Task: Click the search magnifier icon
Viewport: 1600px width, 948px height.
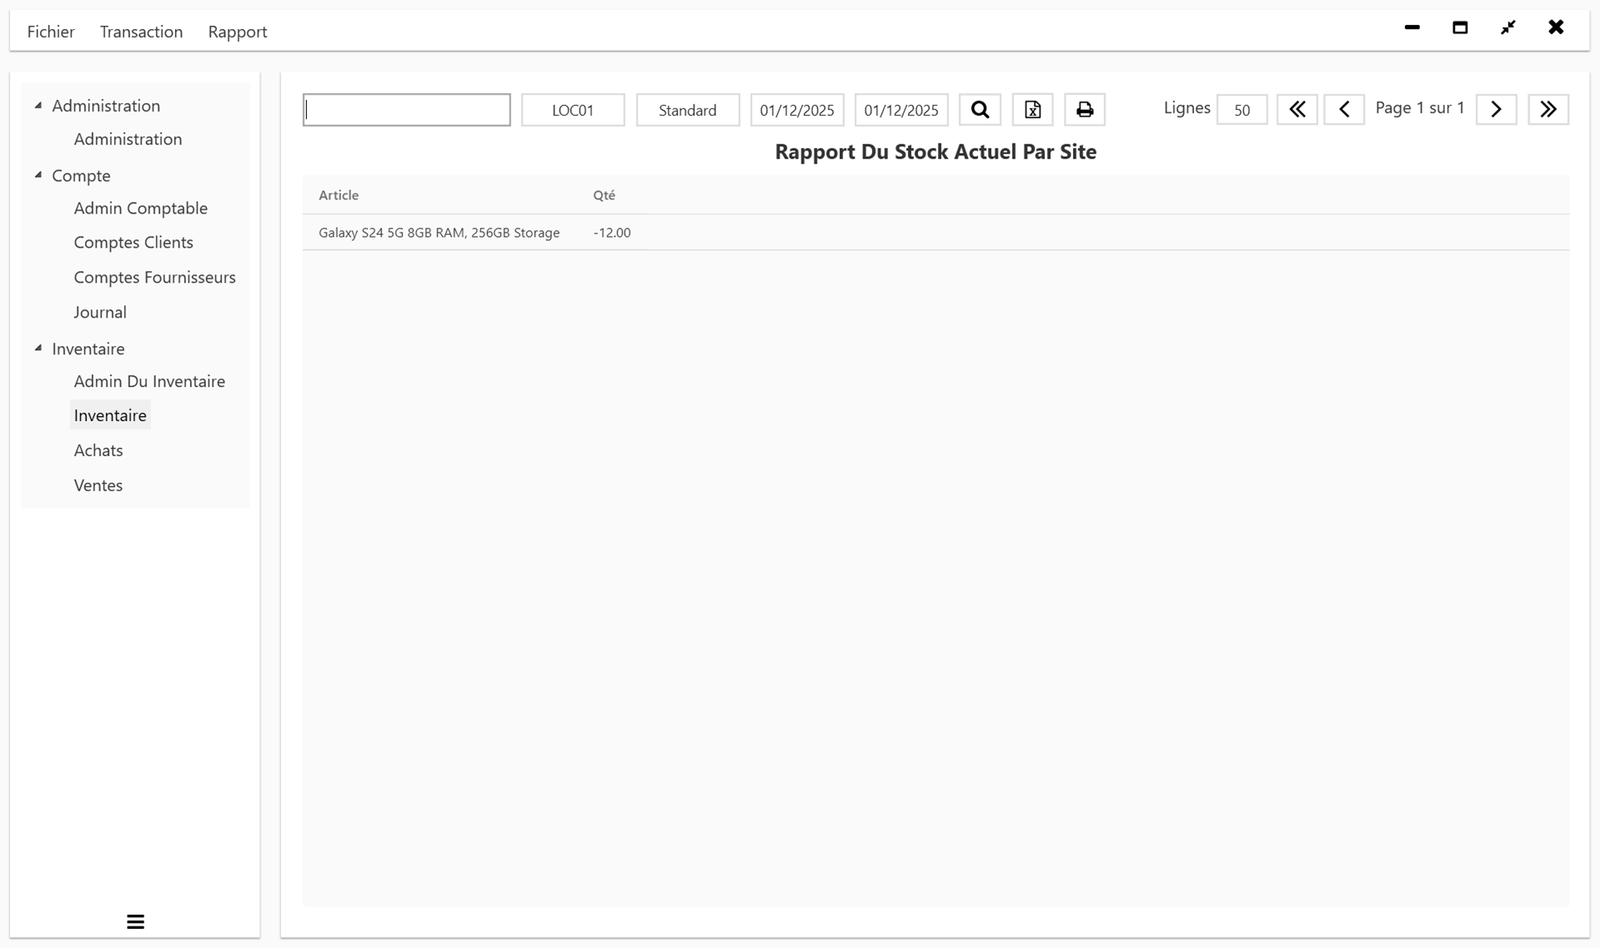Action: coord(979,109)
